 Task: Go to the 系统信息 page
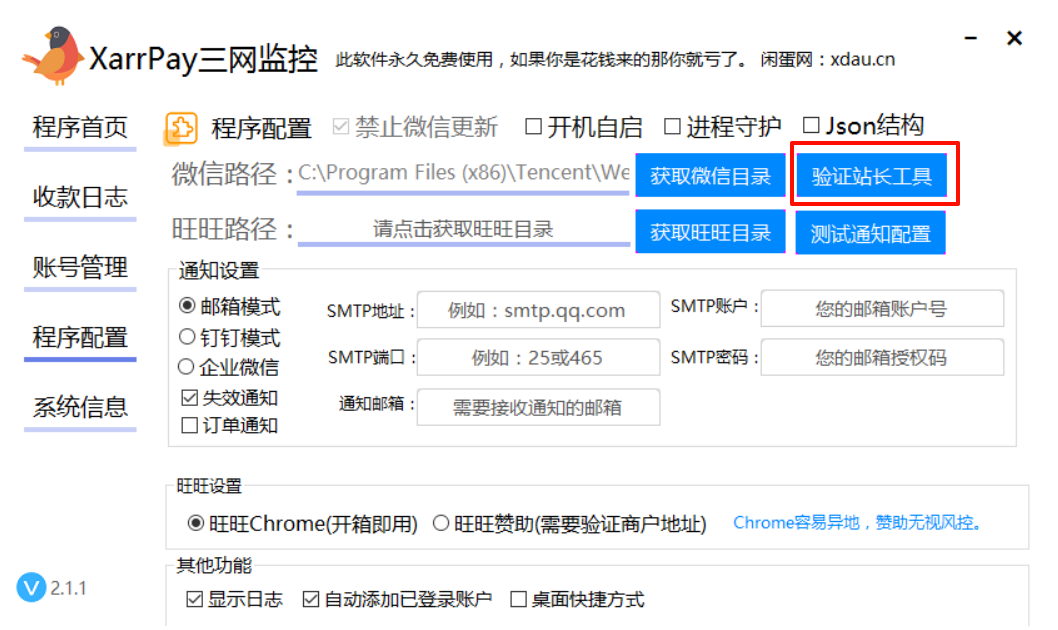click(x=78, y=408)
